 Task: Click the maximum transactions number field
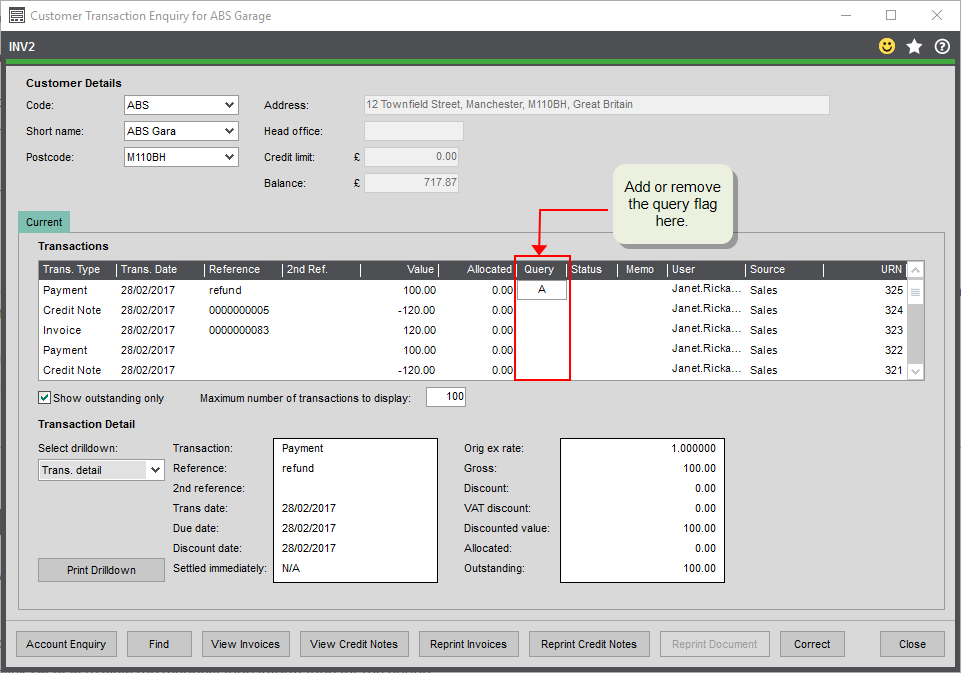446,397
